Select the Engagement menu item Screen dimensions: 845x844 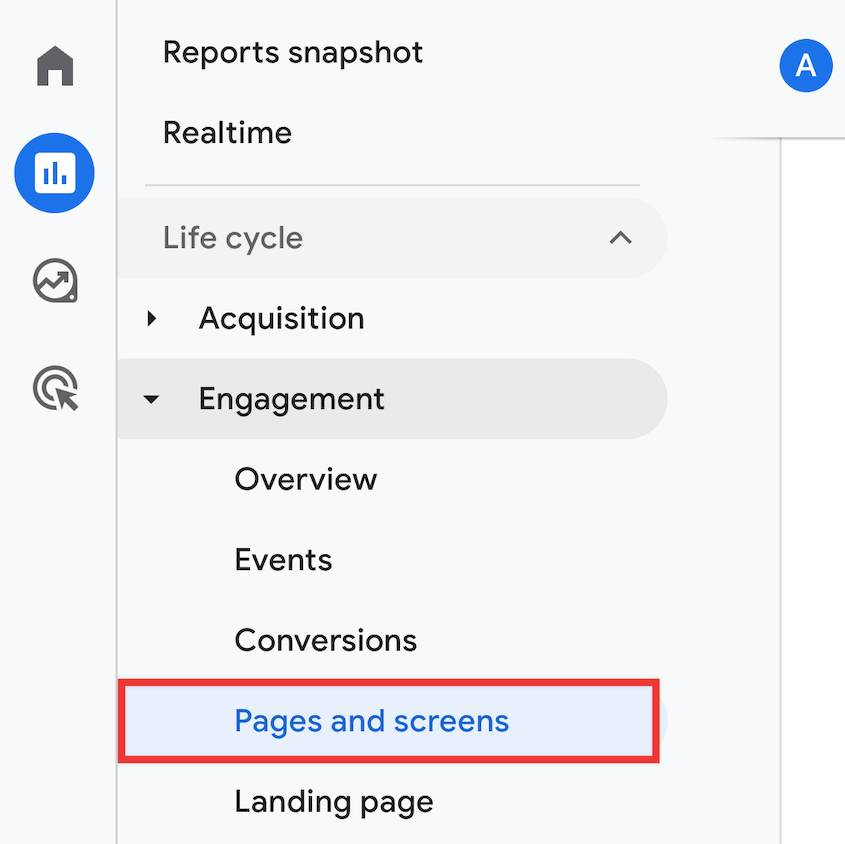[392, 399]
